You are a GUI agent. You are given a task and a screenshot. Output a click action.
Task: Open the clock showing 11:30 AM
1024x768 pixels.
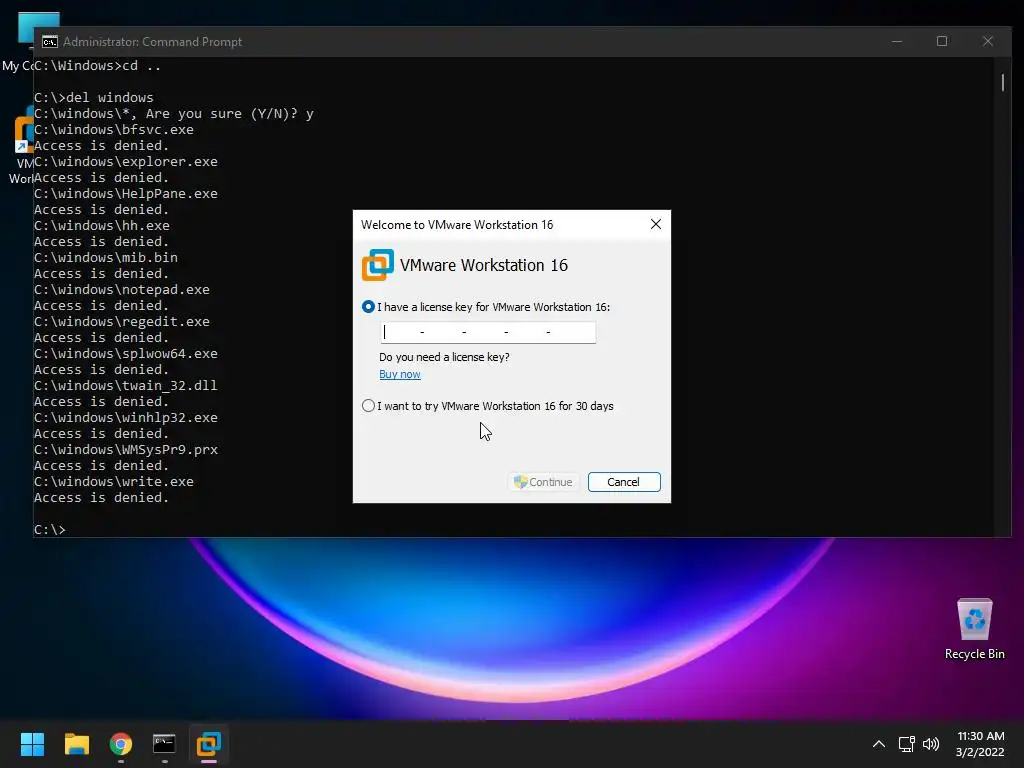pyautogui.click(x=980, y=744)
